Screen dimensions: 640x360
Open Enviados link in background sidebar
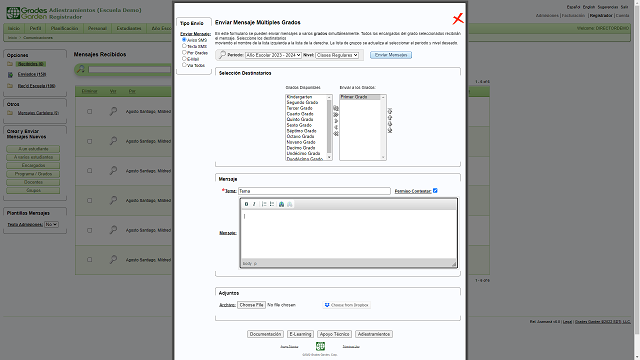coord(32,75)
